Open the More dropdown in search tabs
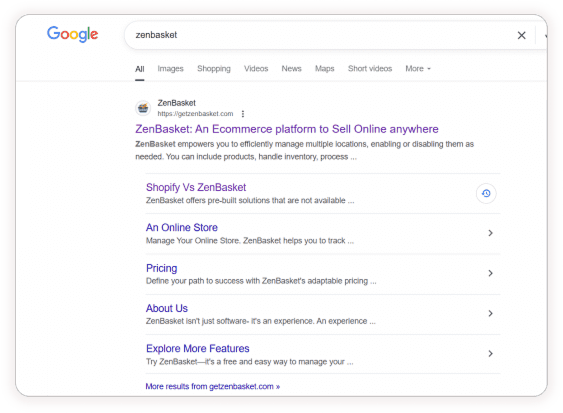 point(418,69)
